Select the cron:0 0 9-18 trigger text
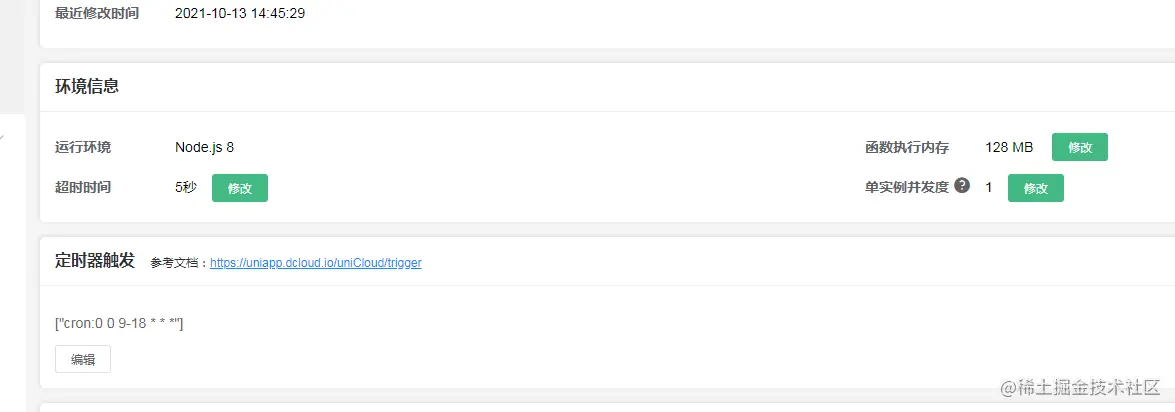Image resolution: width=1175 pixels, height=412 pixels. pyautogui.click(x=120, y=324)
